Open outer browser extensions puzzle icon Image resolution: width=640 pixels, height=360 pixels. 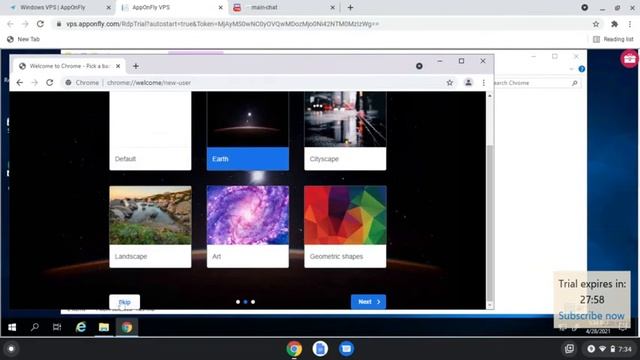(614, 24)
